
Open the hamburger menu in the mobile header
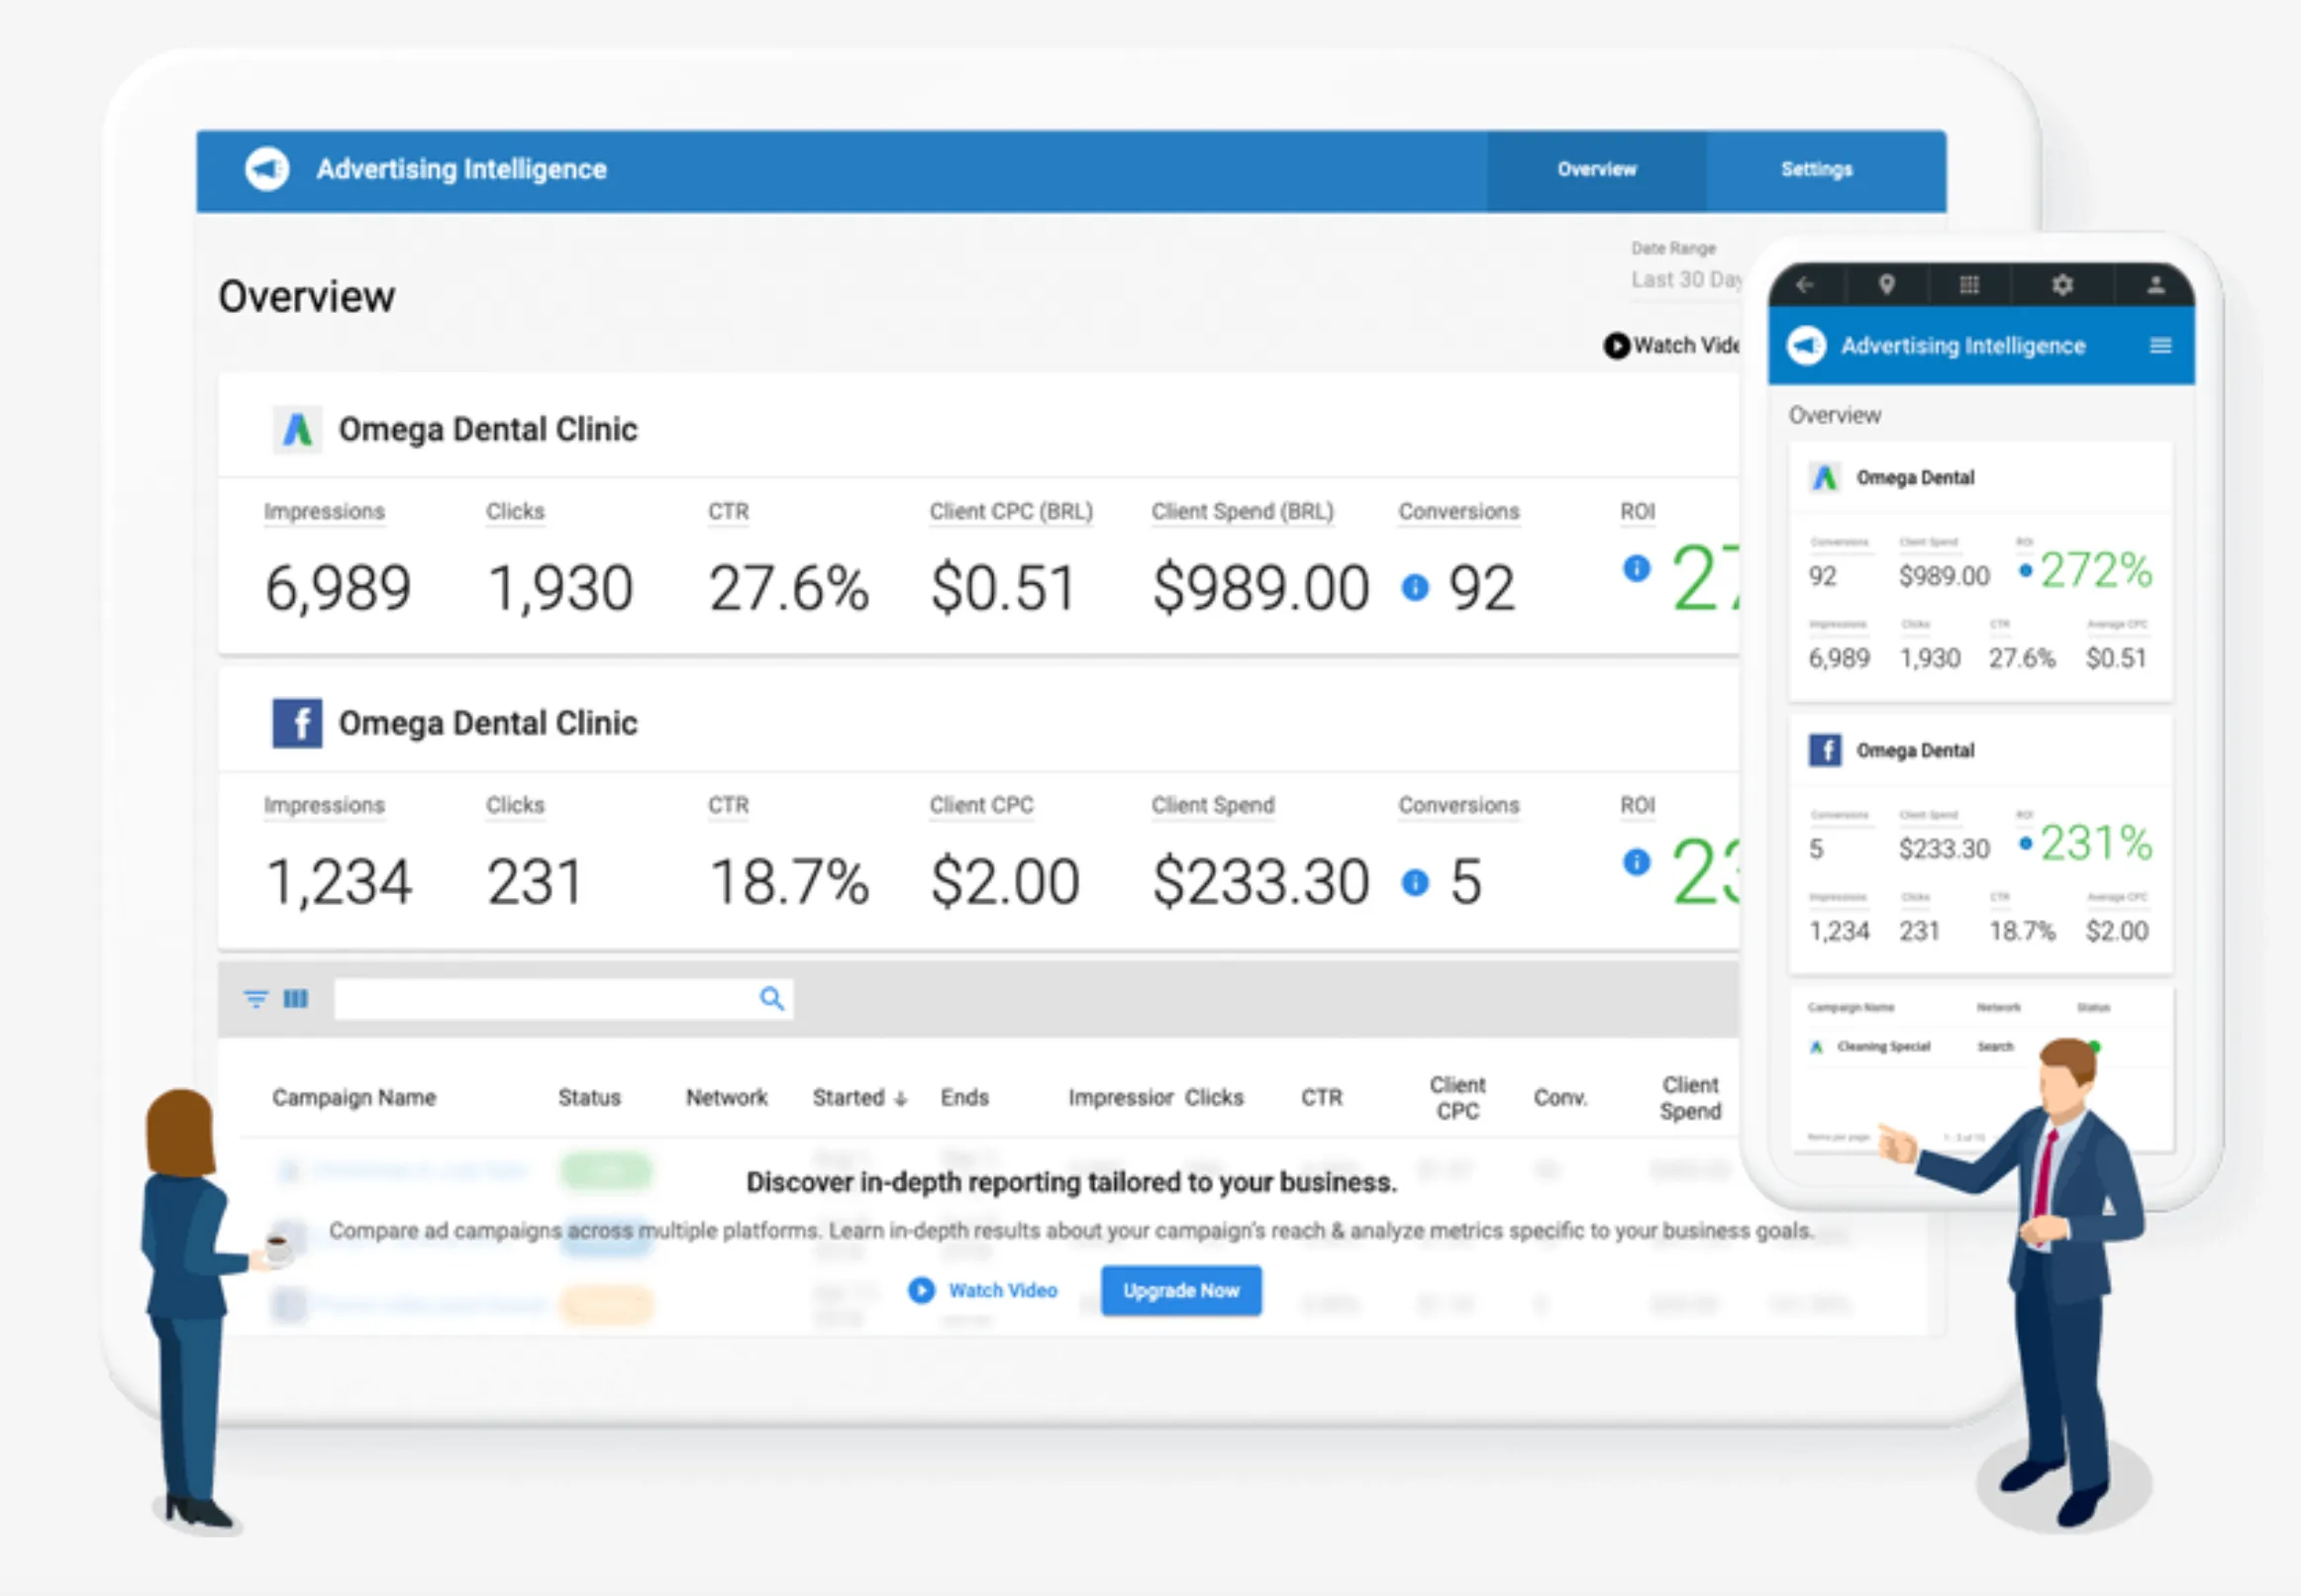[x=2161, y=345]
